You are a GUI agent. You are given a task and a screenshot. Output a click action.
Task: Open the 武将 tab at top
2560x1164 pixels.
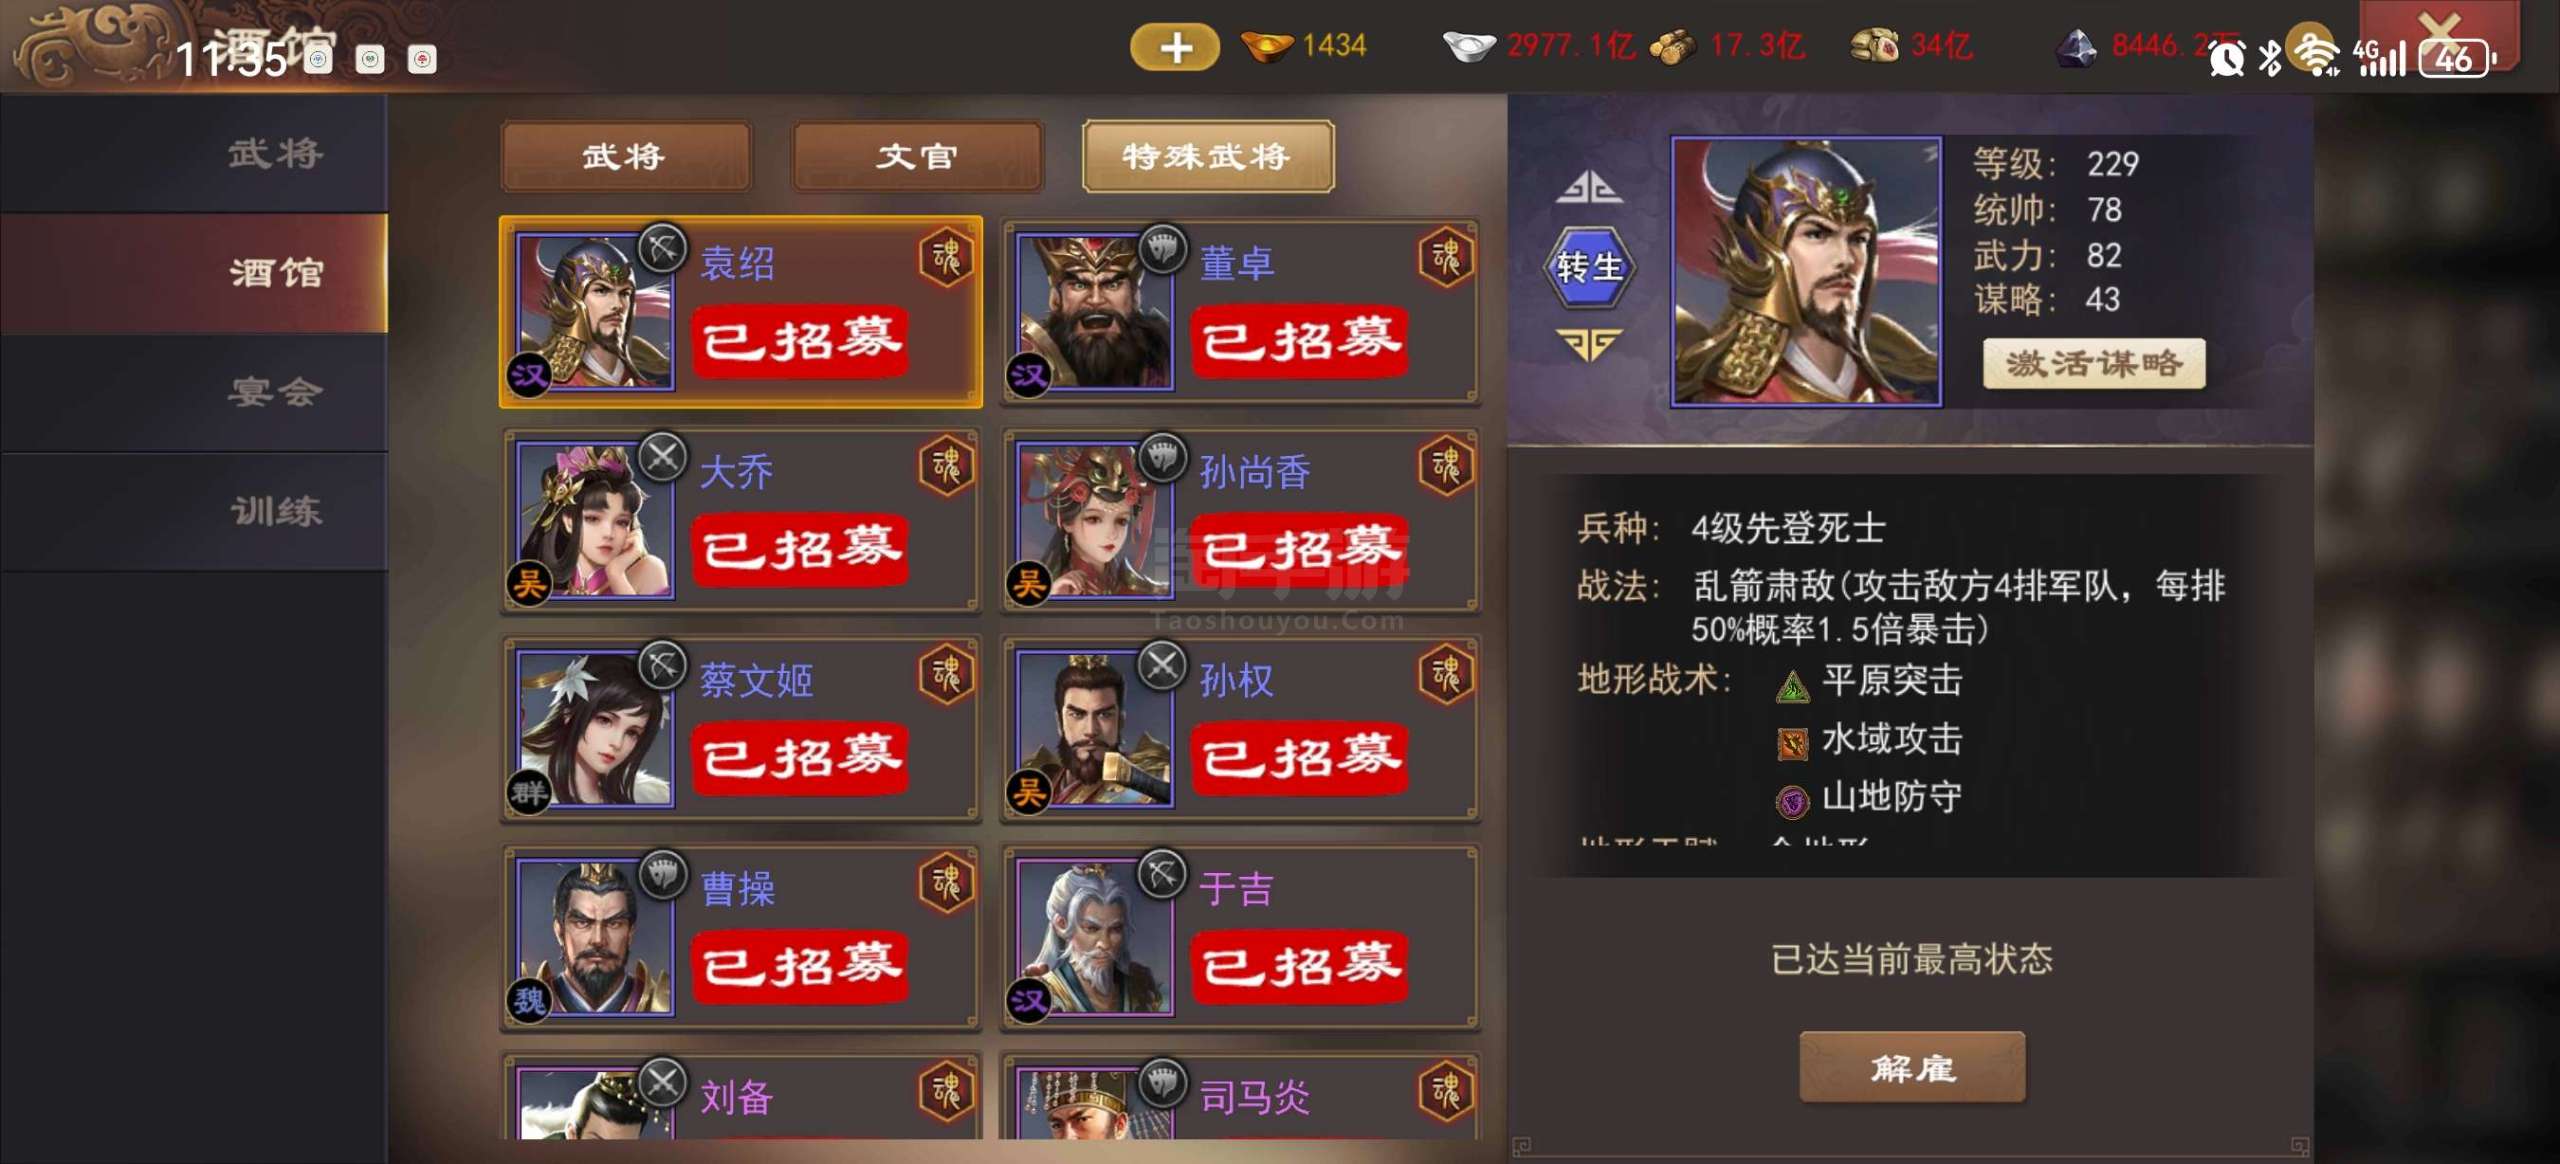pos(626,156)
